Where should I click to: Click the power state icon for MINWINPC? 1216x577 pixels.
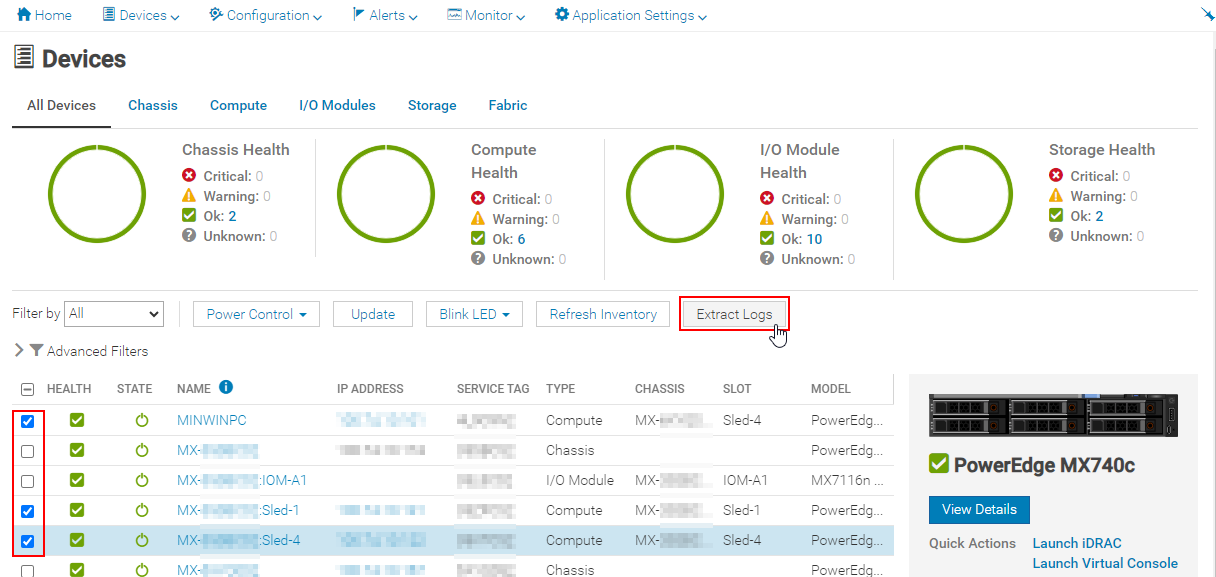click(x=140, y=420)
